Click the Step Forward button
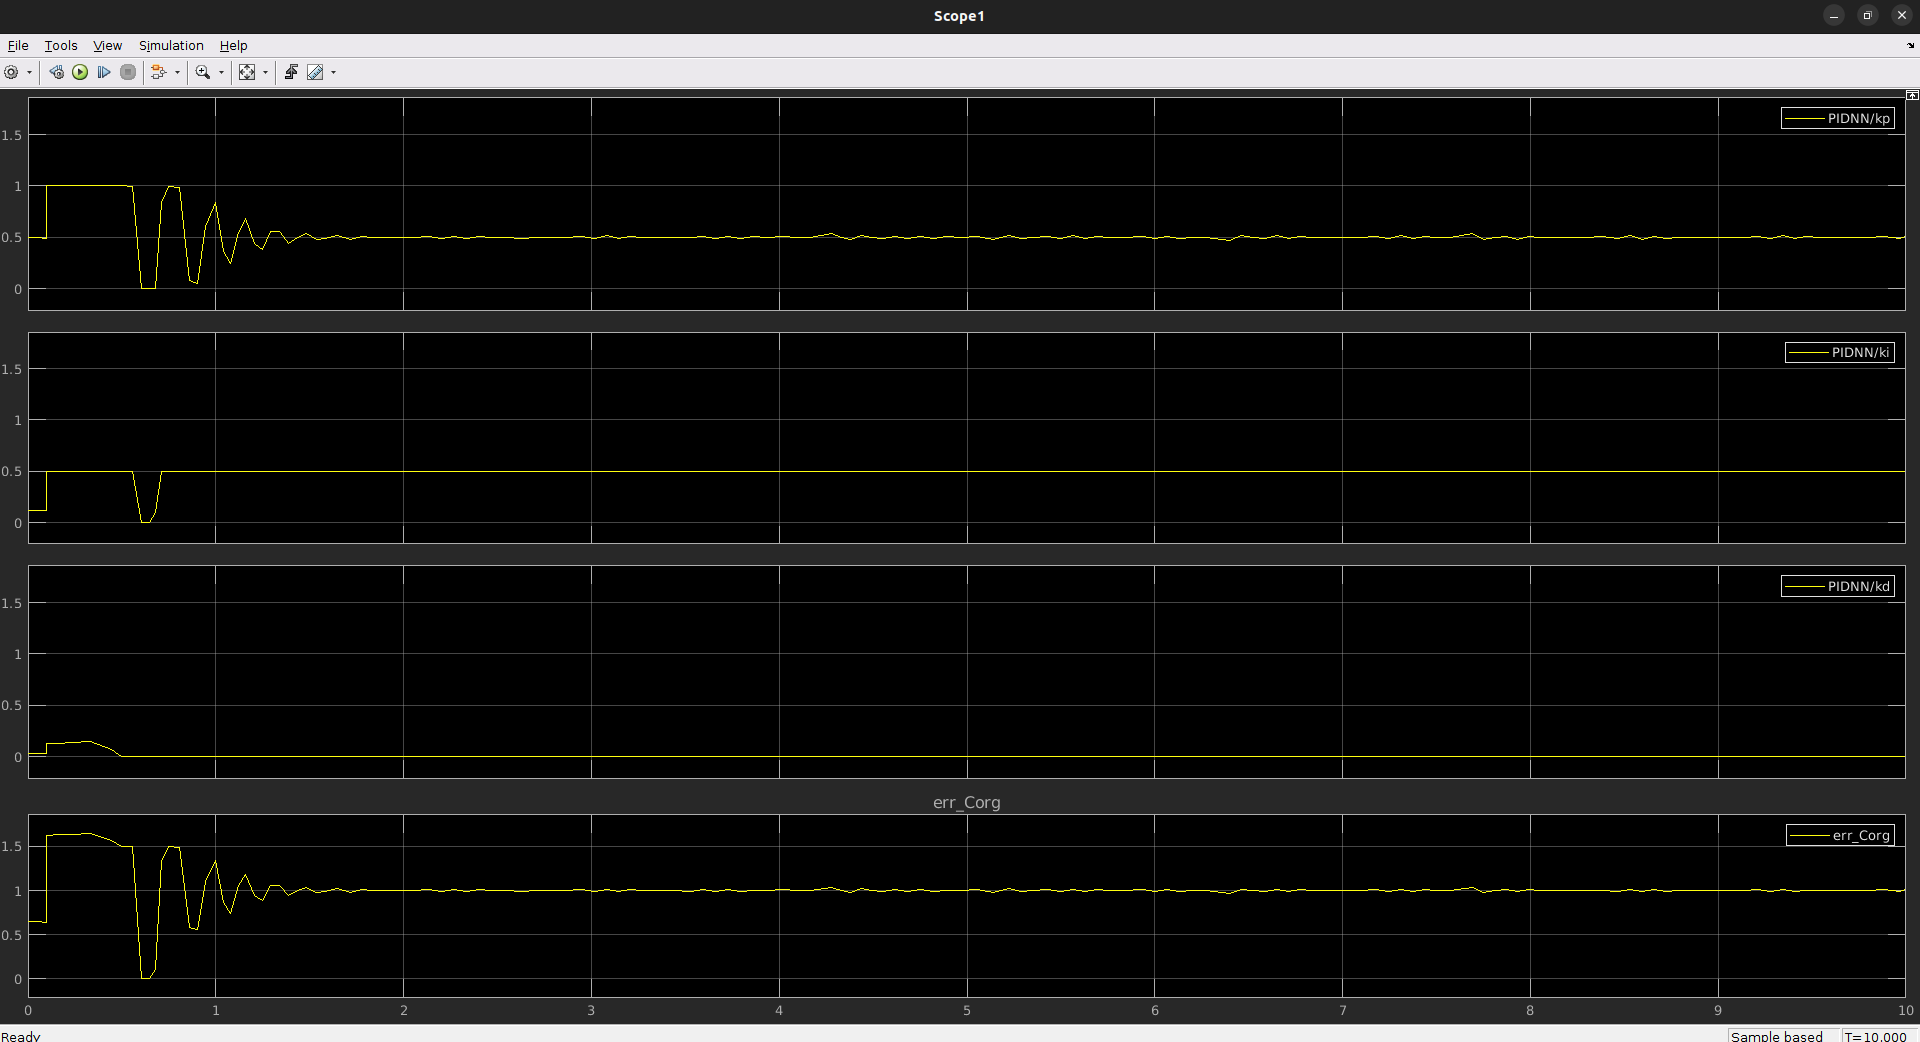This screenshot has width=1920, height=1042. point(104,72)
